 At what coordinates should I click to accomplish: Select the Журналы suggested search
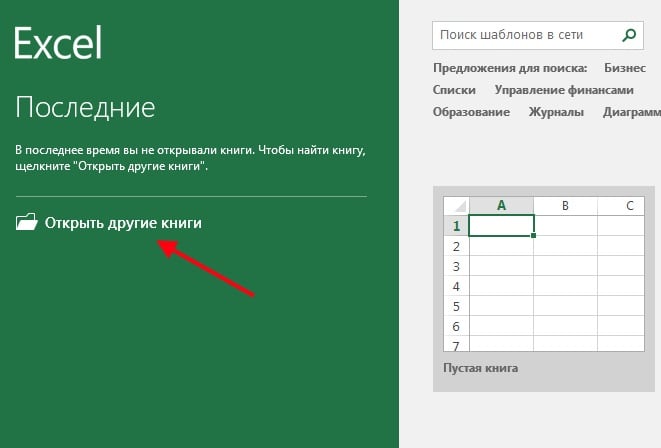(556, 112)
